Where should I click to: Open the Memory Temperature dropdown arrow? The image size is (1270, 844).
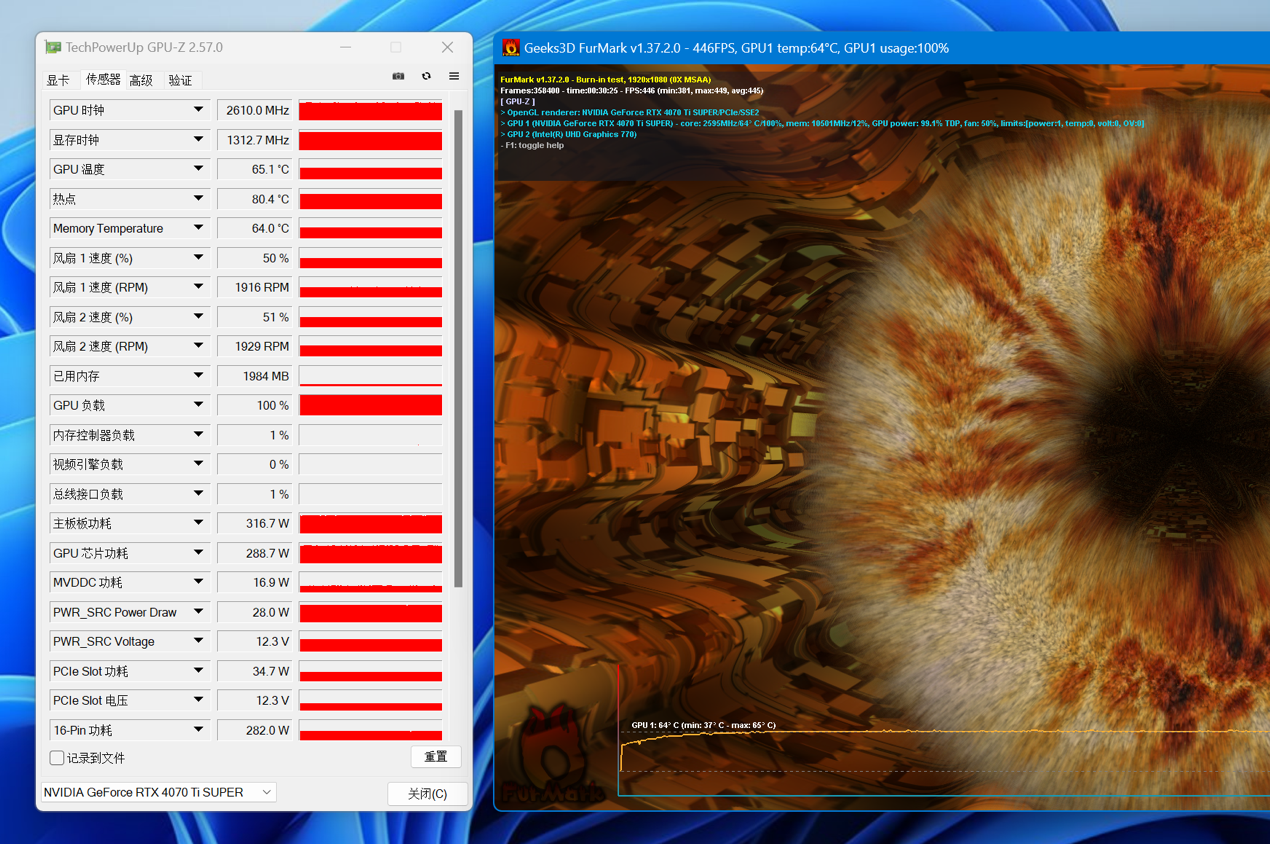pos(198,228)
